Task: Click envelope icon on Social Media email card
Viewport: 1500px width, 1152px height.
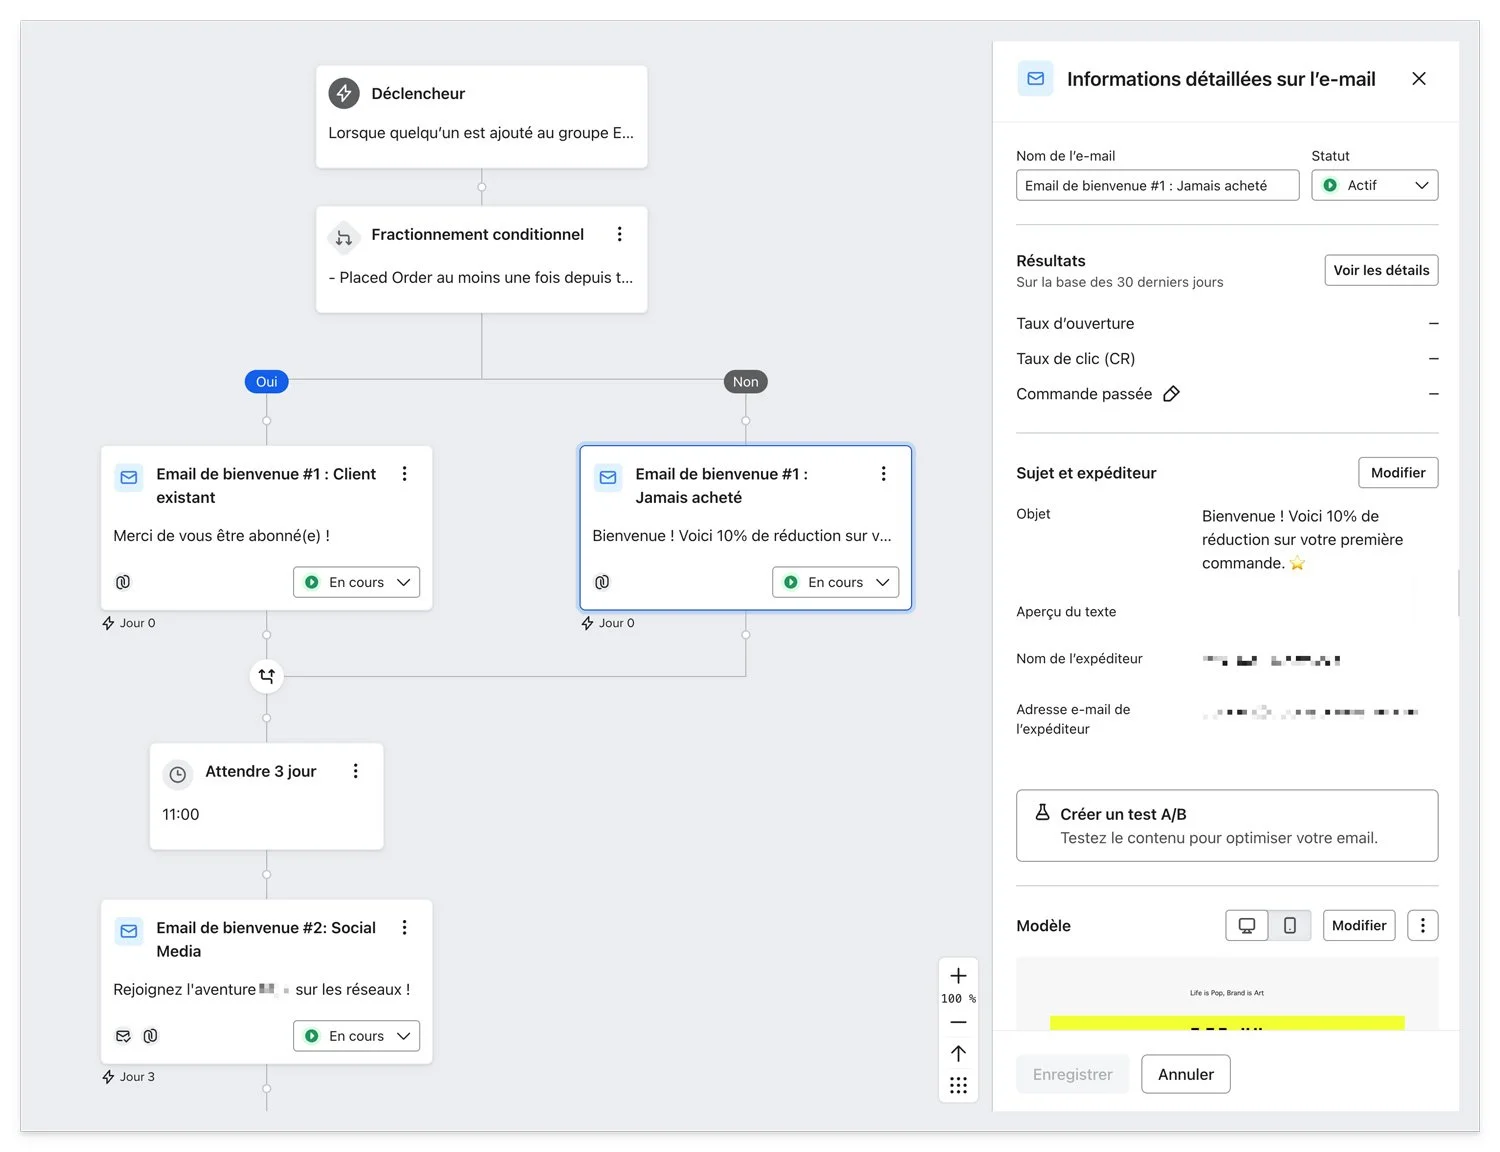Action: click(x=129, y=931)
